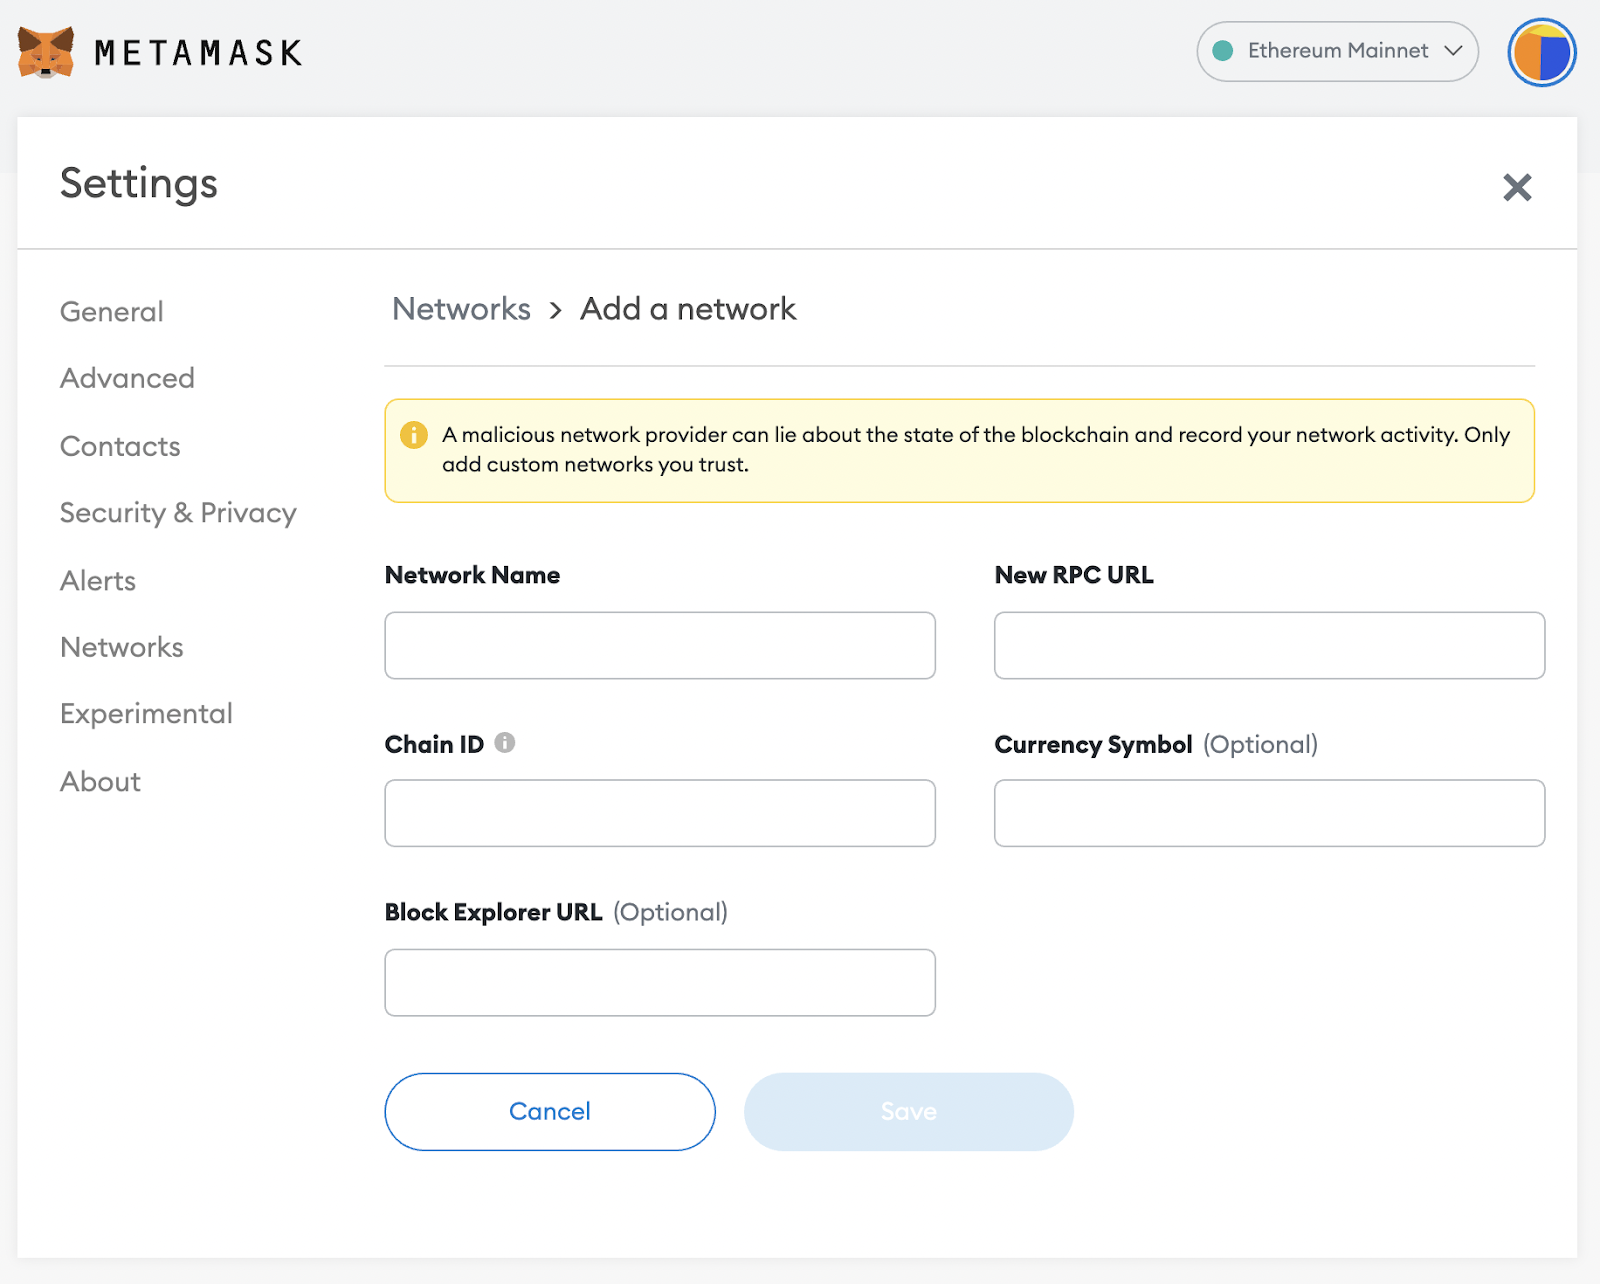Screen dimensions: 1600x1284
Task: Open the Contacts settings section
Action: (120, 446)
